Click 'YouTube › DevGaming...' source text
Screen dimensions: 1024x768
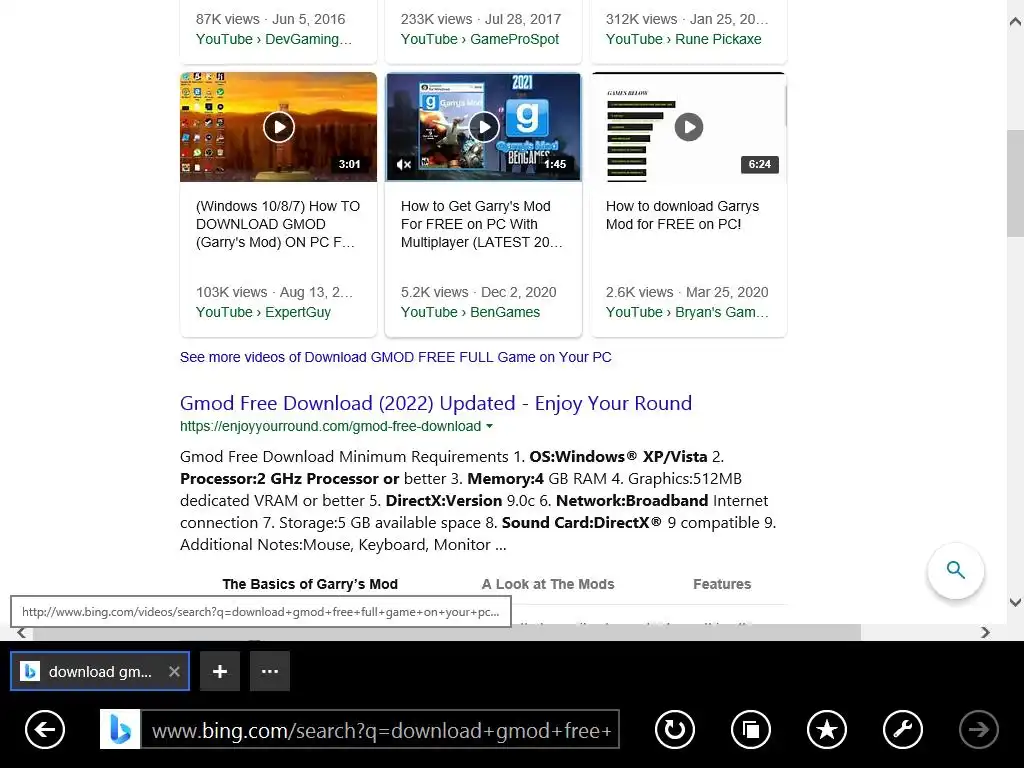click(274, 39)
